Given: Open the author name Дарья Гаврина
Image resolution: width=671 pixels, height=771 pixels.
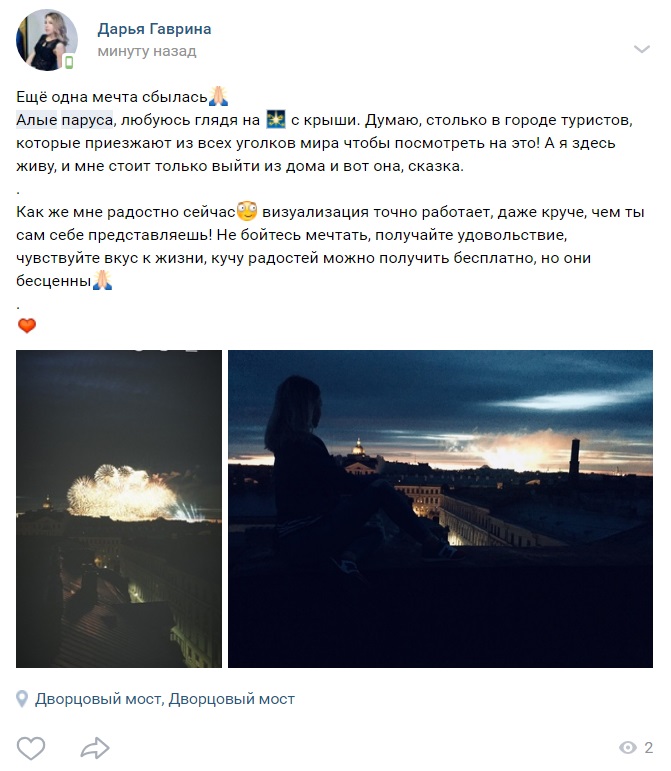Looking at the screenshot, I should pos(154,29).
